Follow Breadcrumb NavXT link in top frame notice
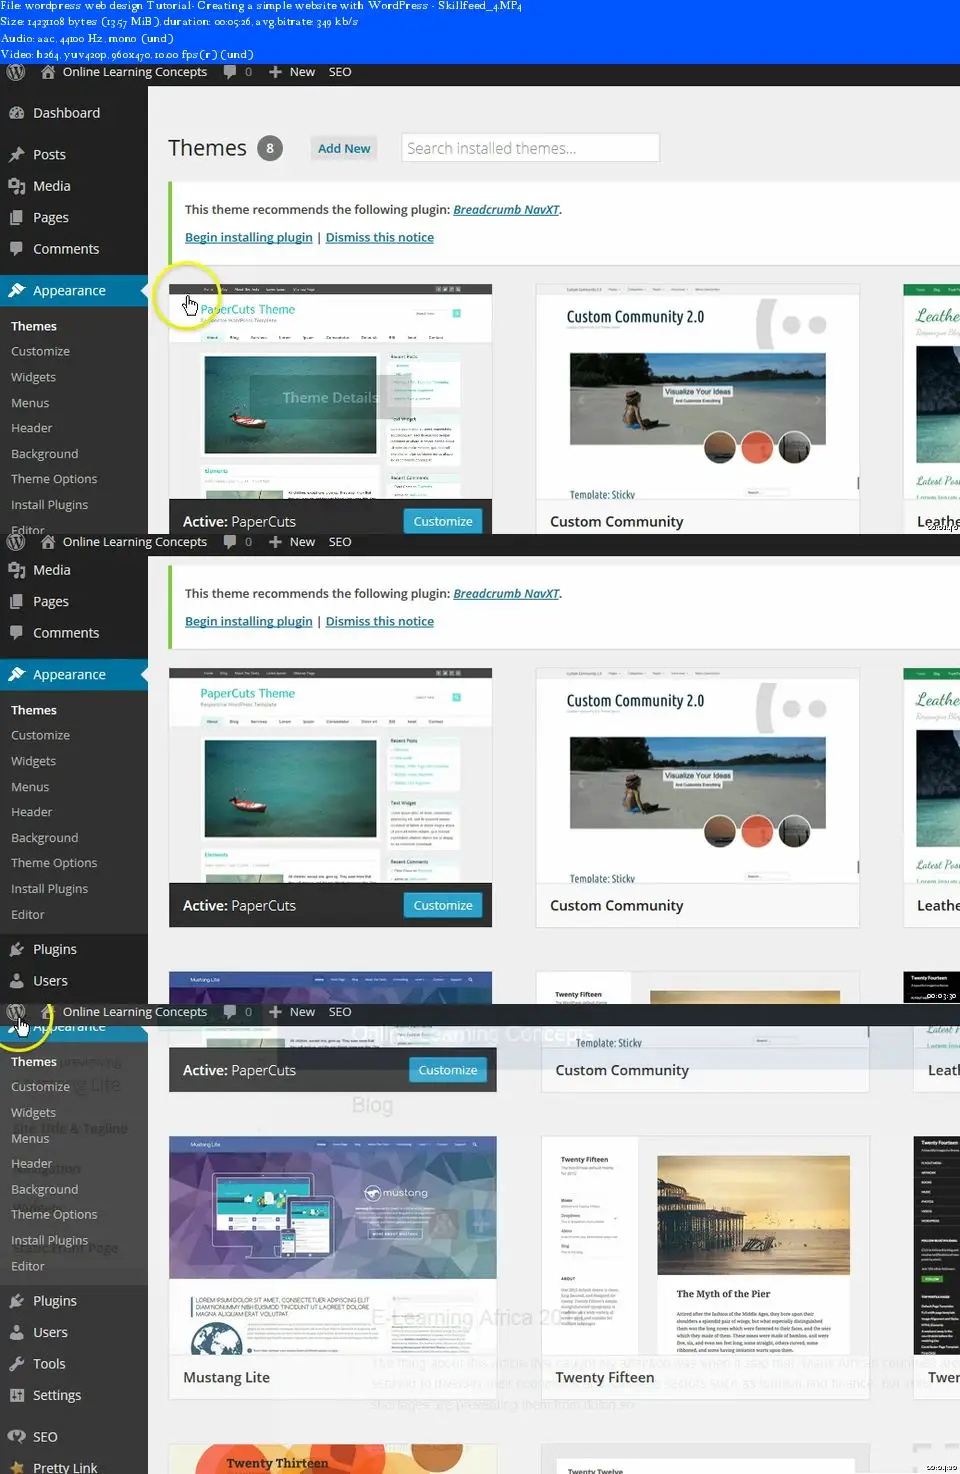Image resolution: width=960 pixels, height=1474 pixels. click(x=506, y=209)
